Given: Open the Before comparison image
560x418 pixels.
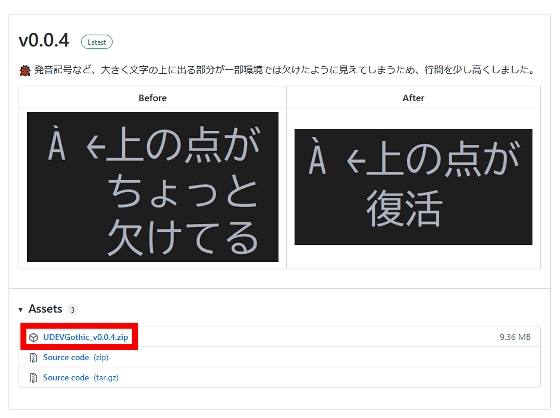Looking at the screenshot, I should [153, 187].
